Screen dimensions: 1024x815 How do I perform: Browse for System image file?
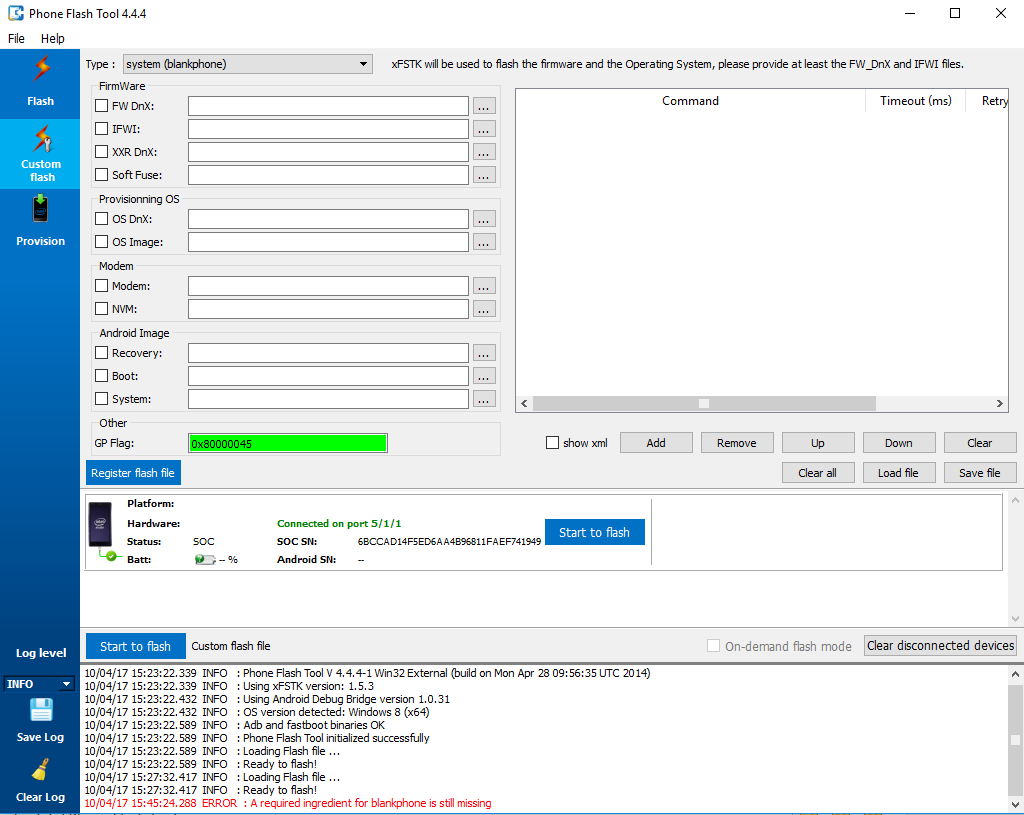(484, 399)
